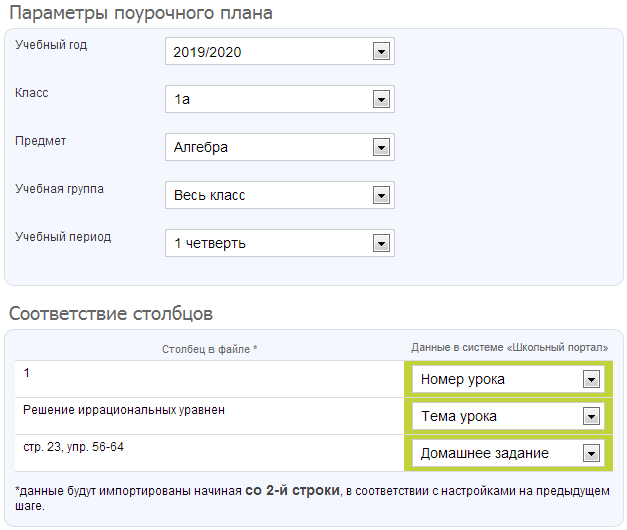Select the Учебный период field label
This screenshot has width=627, height=530.
(64, 237)
